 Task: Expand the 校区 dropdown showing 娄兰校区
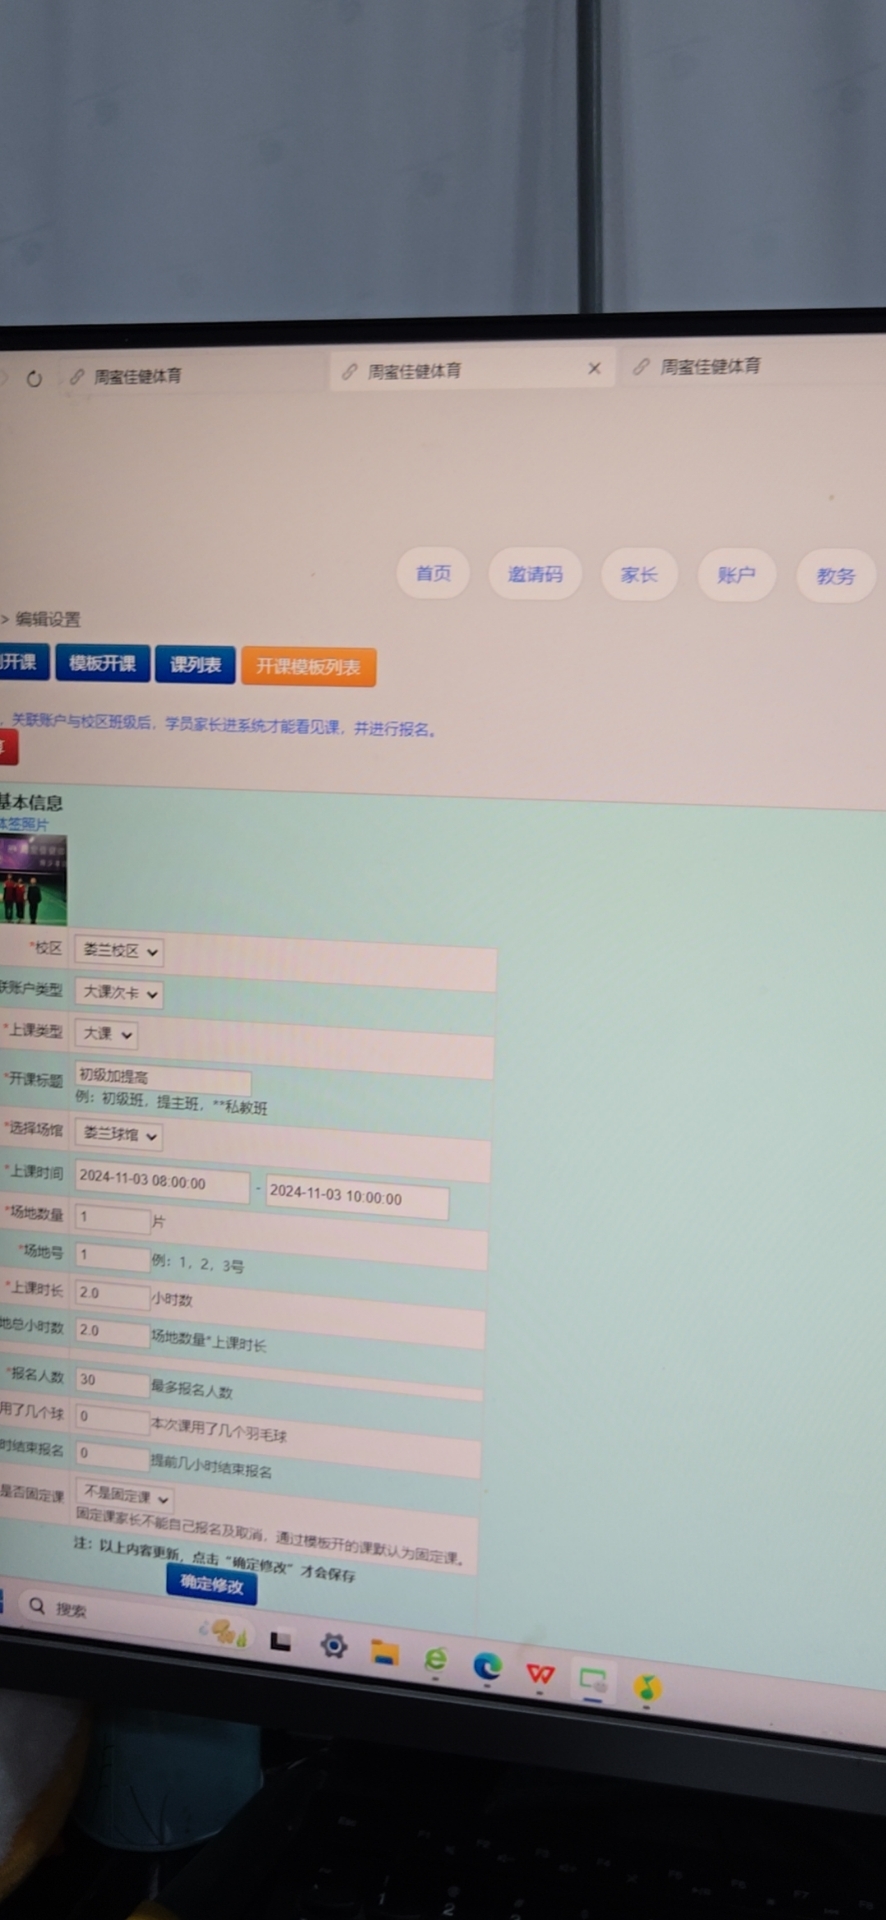click(119, 951)
